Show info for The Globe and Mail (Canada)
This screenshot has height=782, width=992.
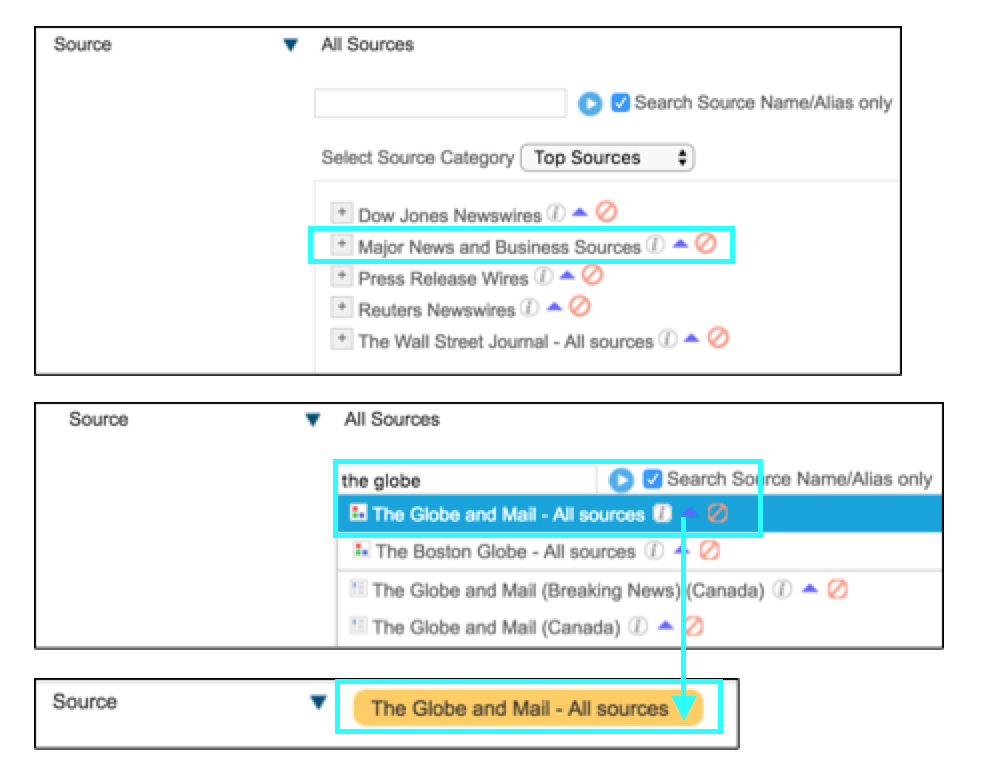[638, 626]
